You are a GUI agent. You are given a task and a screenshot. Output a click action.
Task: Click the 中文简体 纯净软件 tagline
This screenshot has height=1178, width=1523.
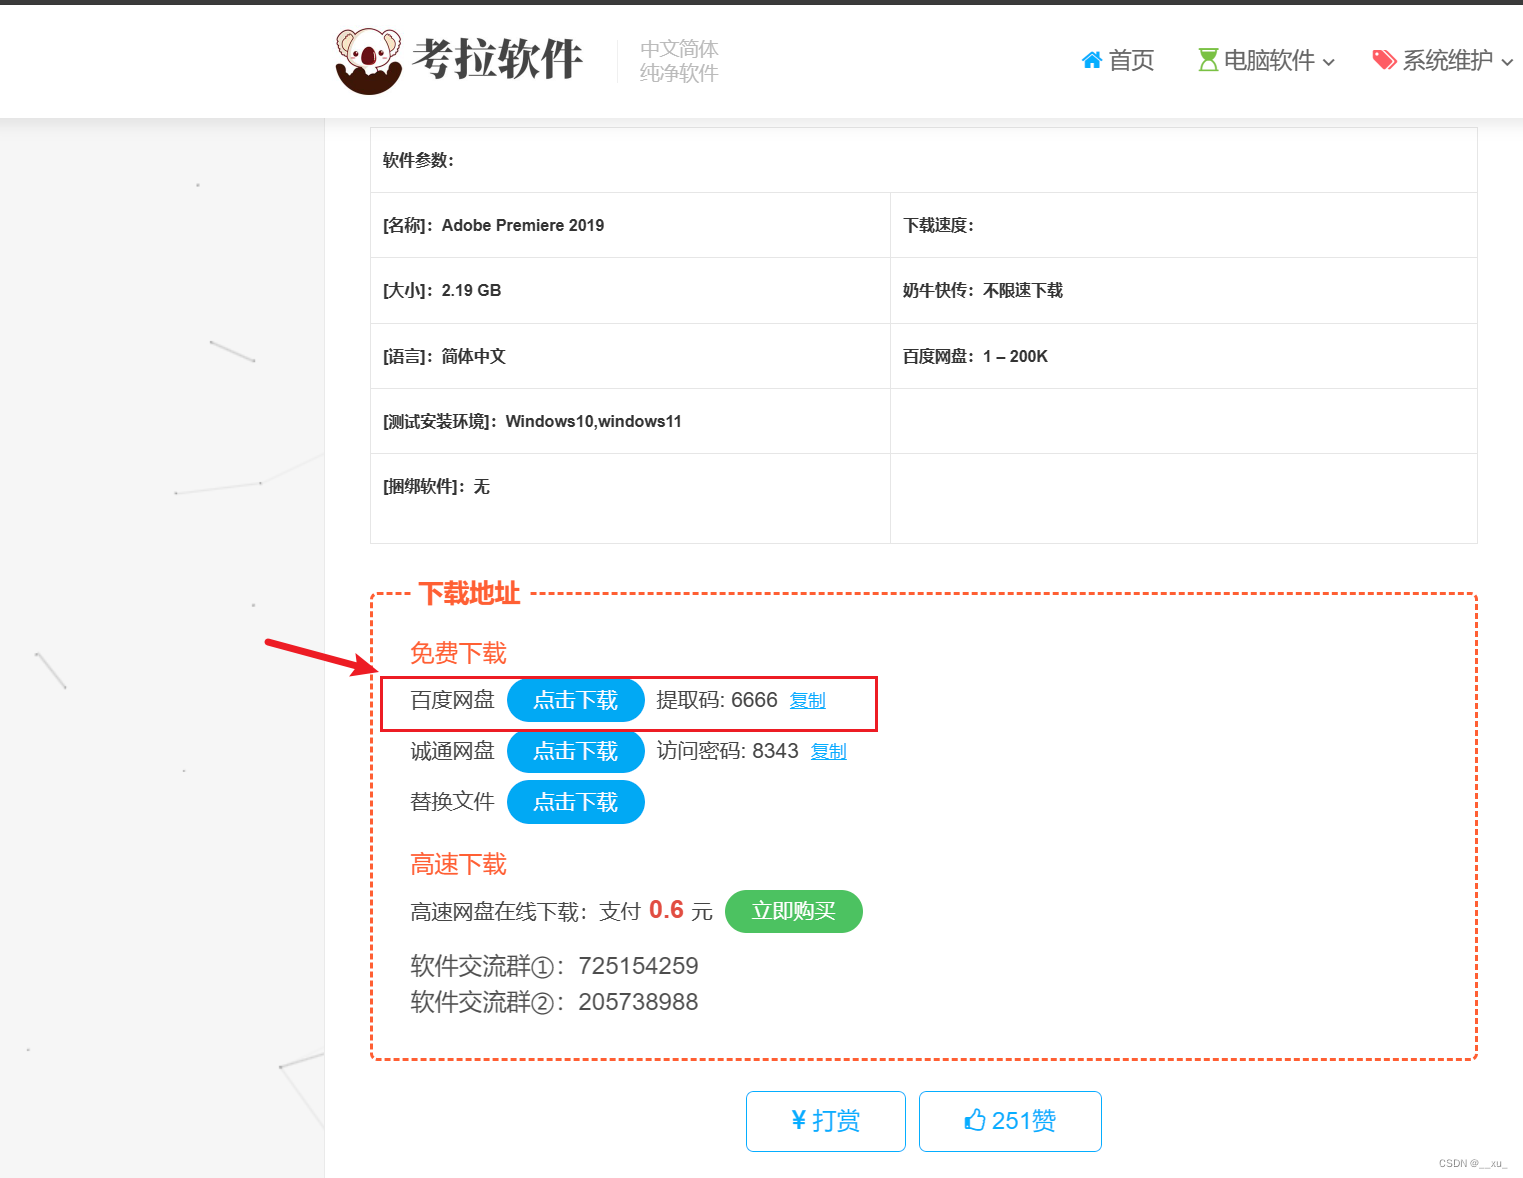pyautogui.click(x=679, y=61)
